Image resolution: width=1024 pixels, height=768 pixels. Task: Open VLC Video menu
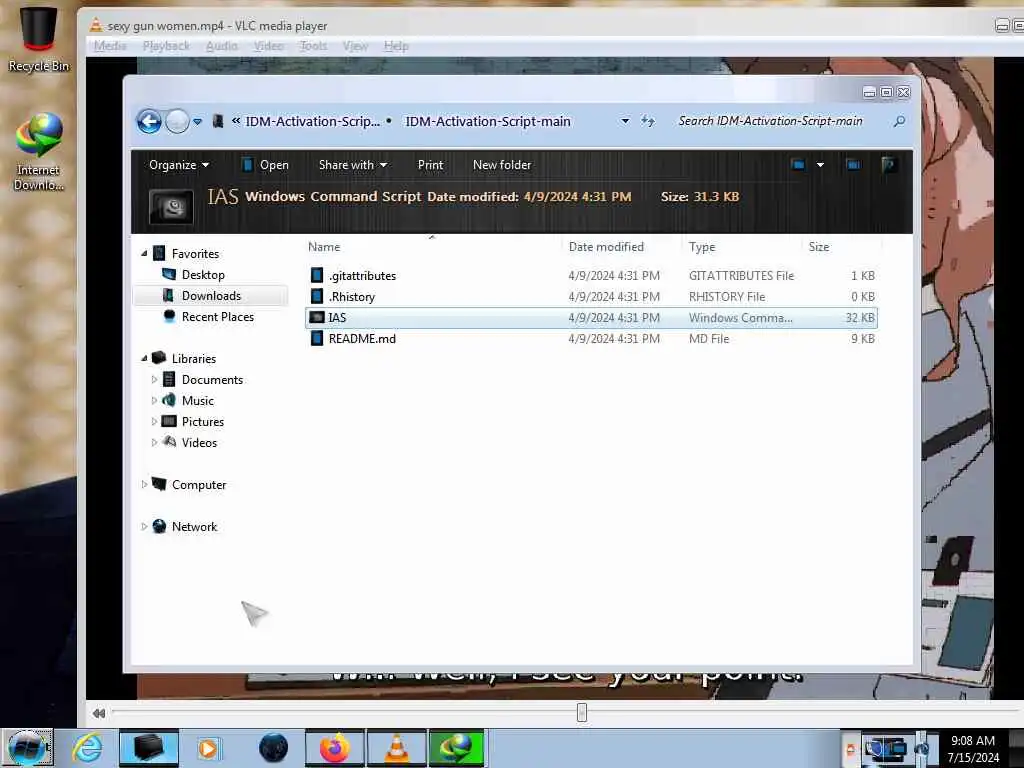point(268,46)
